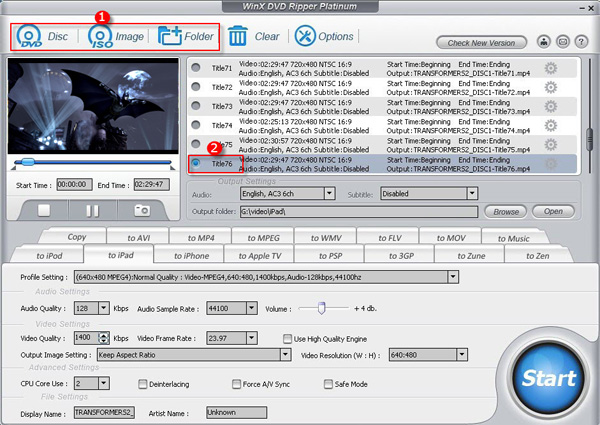Open the Audio track dropdown
The image size is (600, 425).
click(329, 194)
